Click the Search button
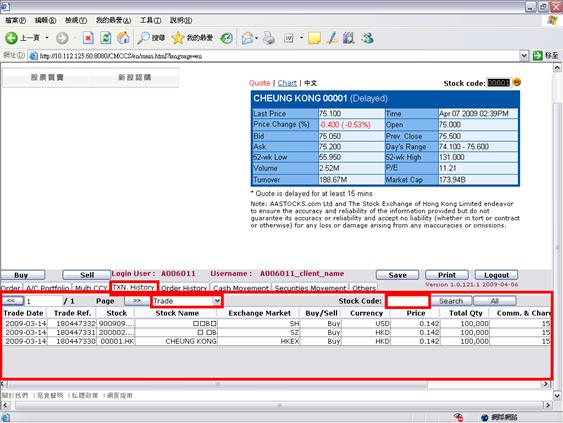The height and width of the screenshot is (423, 563). tap(451, 301)
